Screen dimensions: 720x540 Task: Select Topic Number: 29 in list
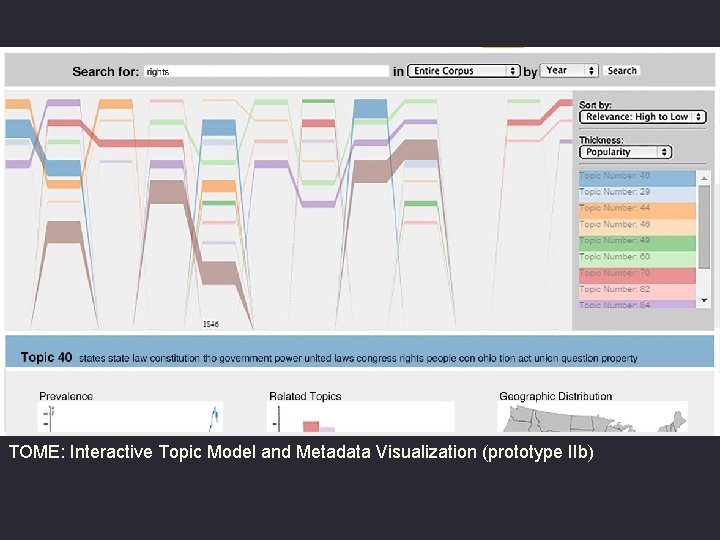click(x=637, y=194)
